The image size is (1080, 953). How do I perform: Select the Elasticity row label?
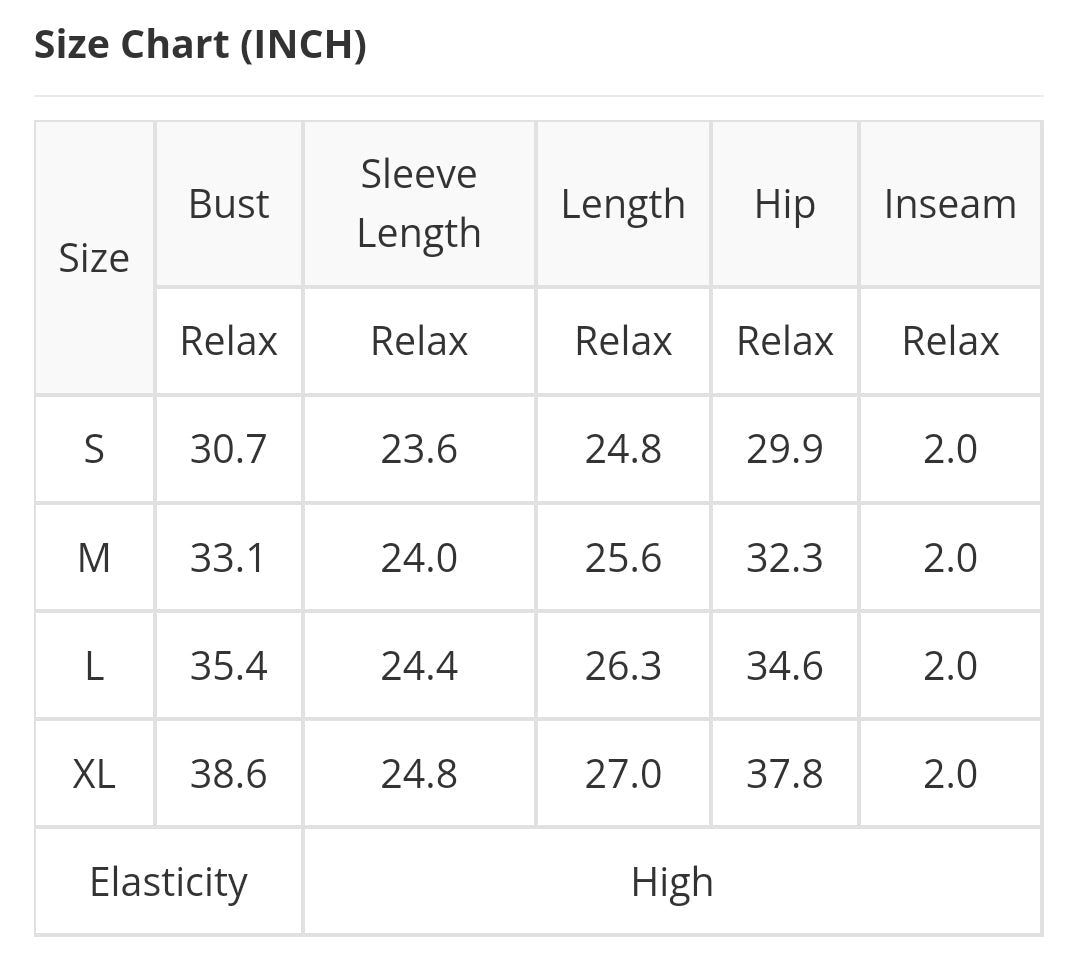(168, 882)
